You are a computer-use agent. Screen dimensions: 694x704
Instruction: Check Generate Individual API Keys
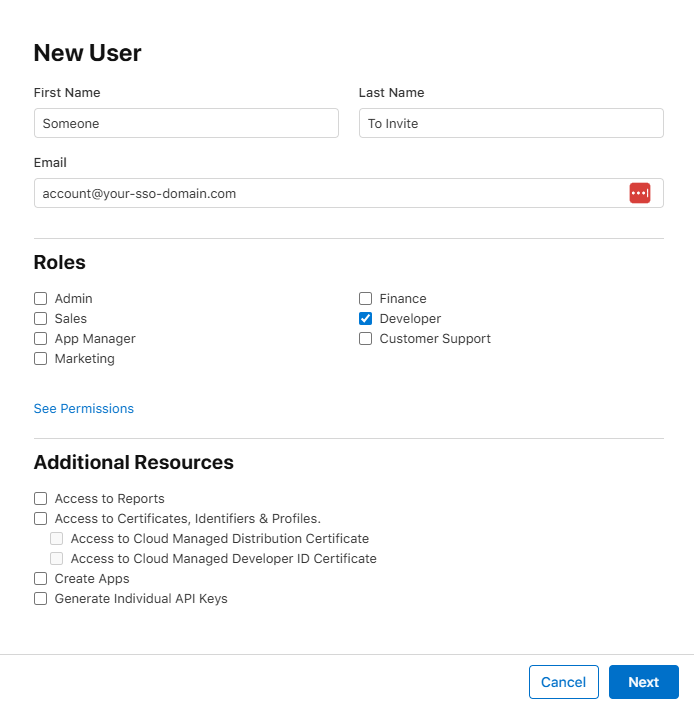tap(41, 599)
